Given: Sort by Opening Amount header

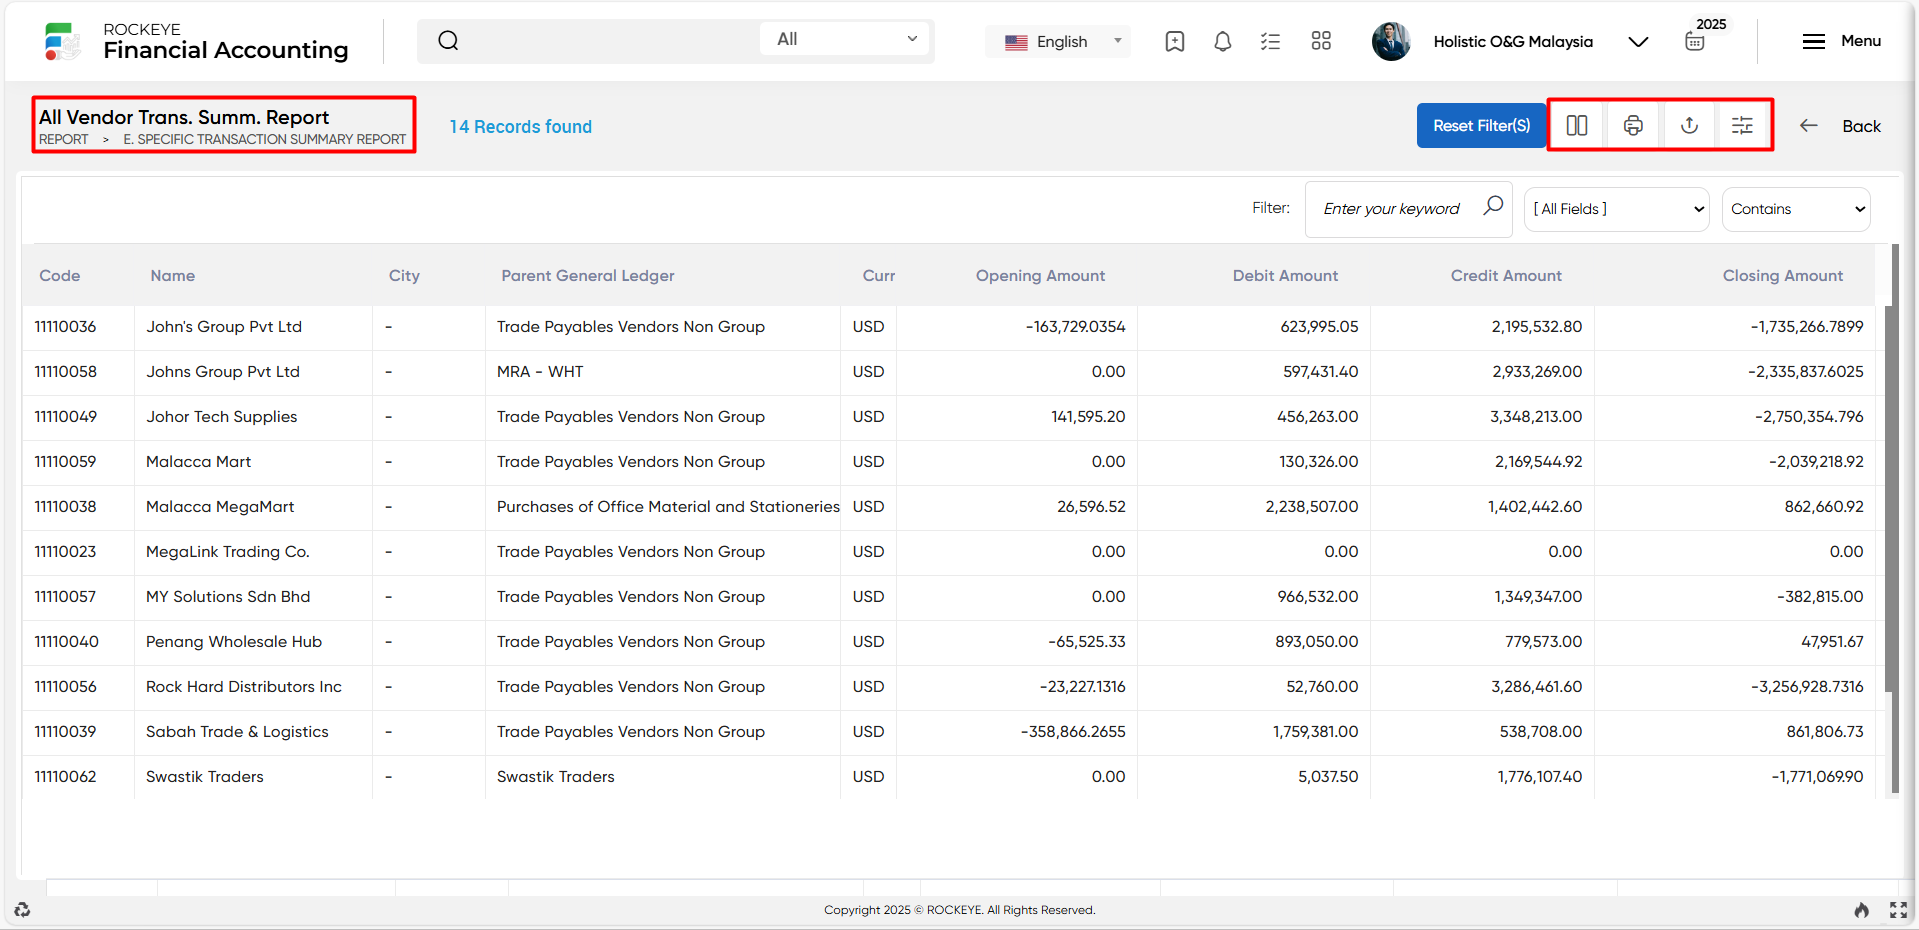Looking at the screenshot, I should coord(1041,276).
